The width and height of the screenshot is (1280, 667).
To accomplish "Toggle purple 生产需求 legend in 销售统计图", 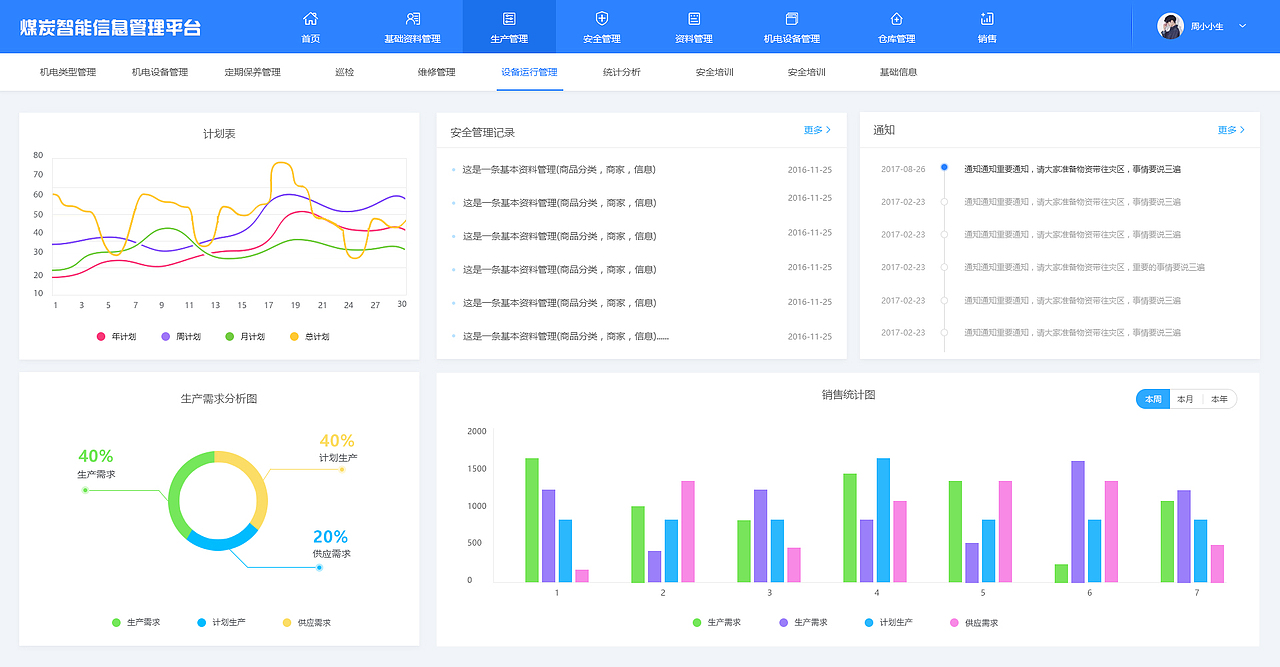I will [x=803, y=622].
